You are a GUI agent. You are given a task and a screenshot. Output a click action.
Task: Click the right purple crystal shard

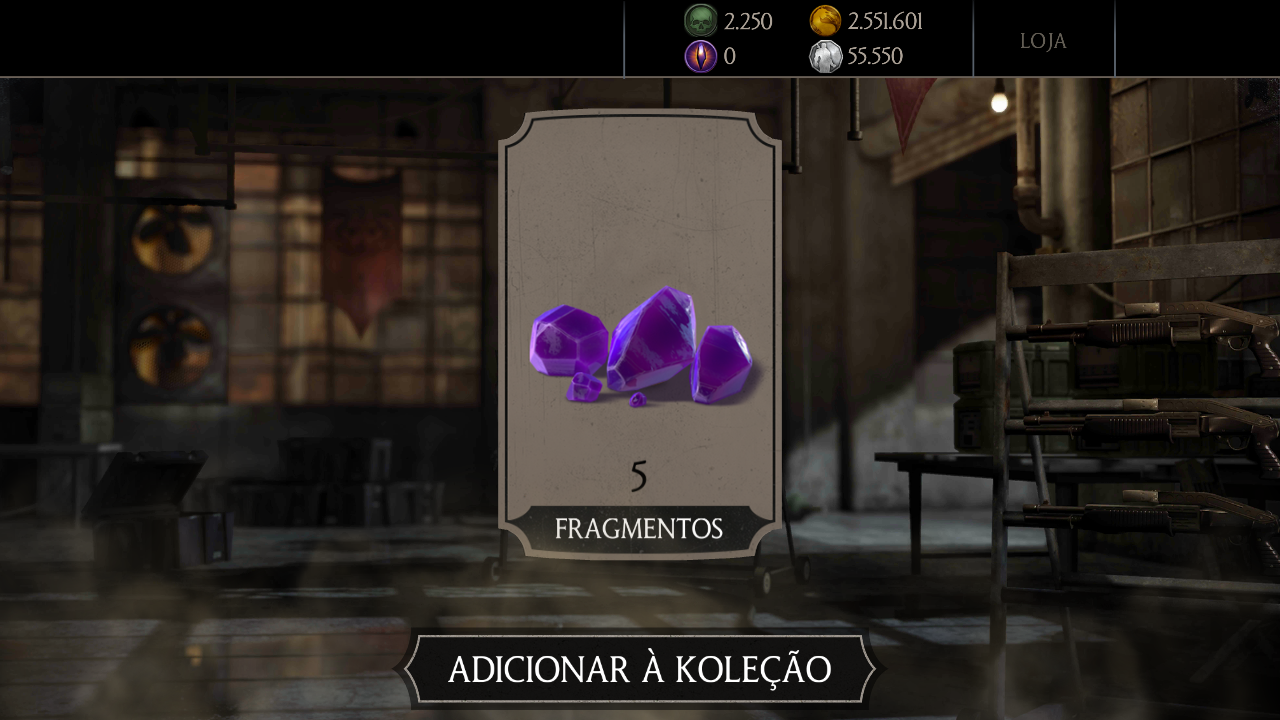tap(721, 365)
